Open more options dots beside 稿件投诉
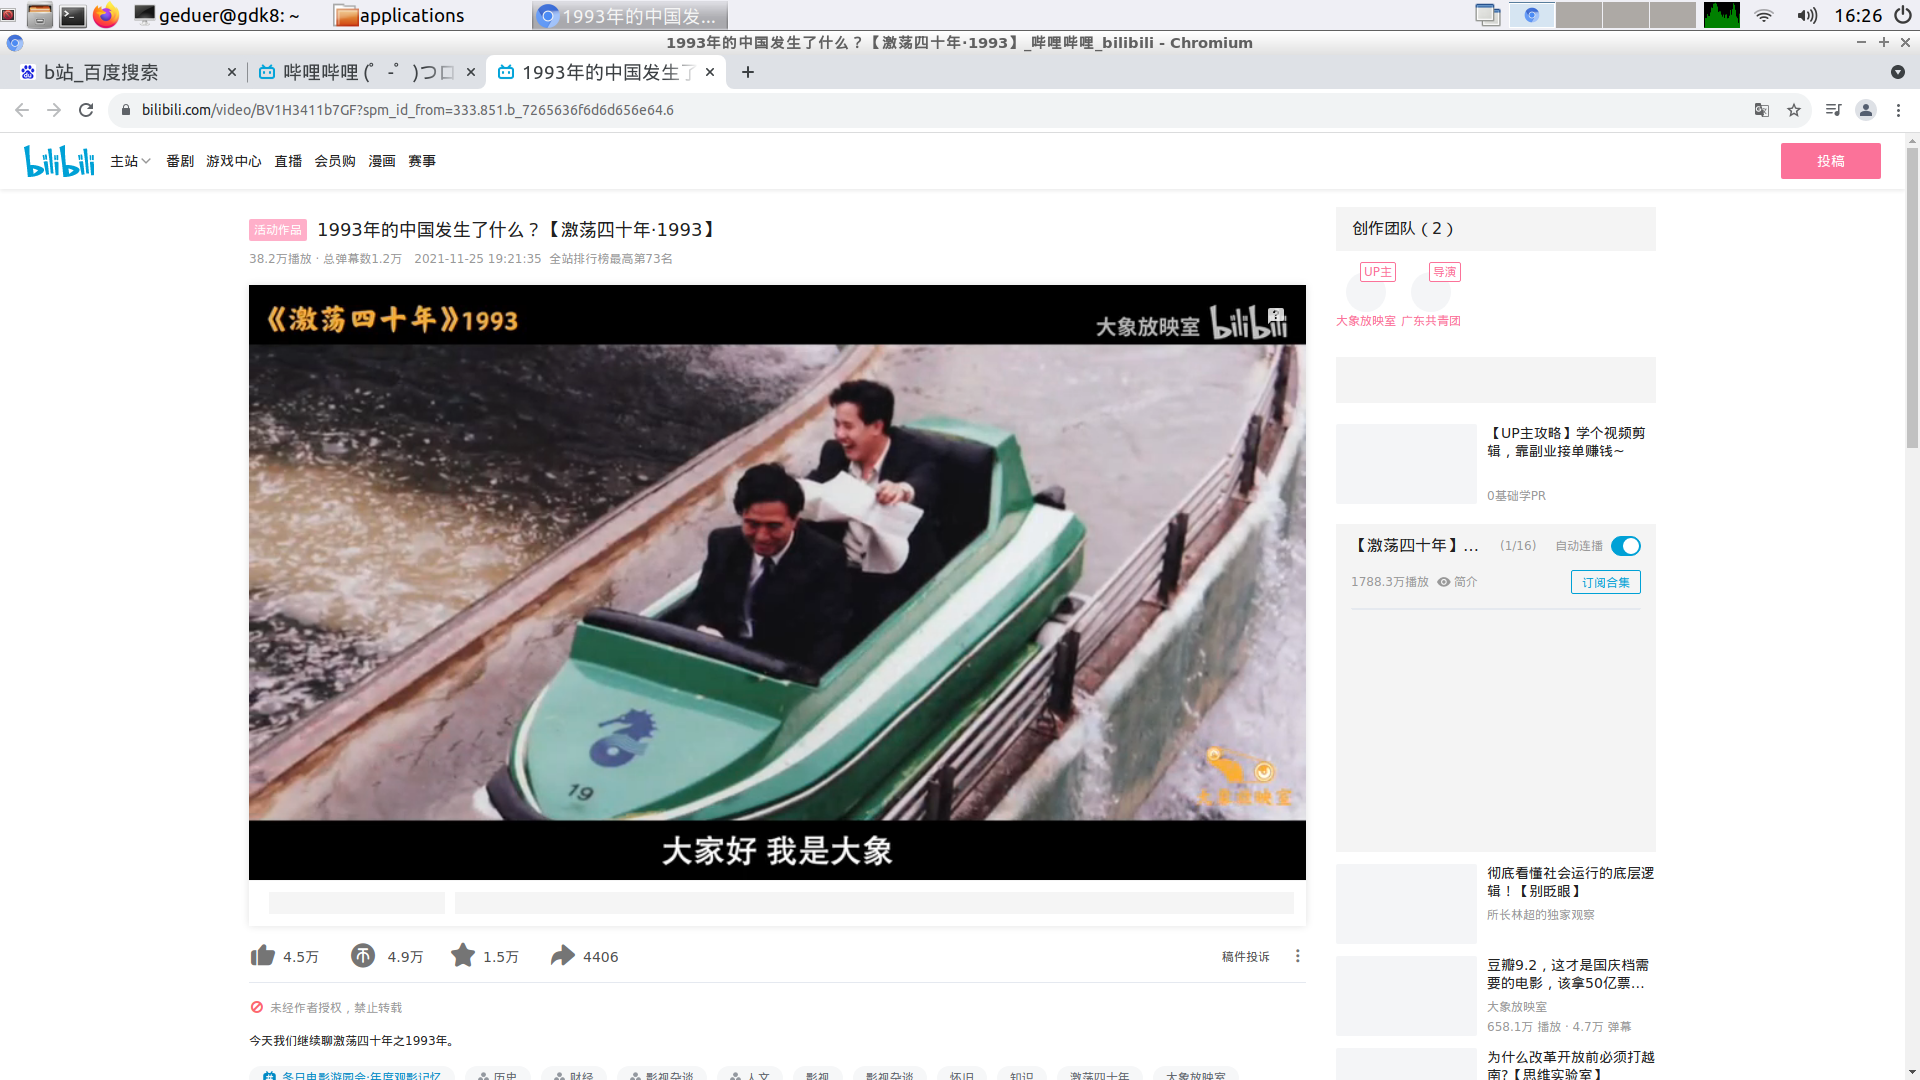 click(x=1298, y=956)
